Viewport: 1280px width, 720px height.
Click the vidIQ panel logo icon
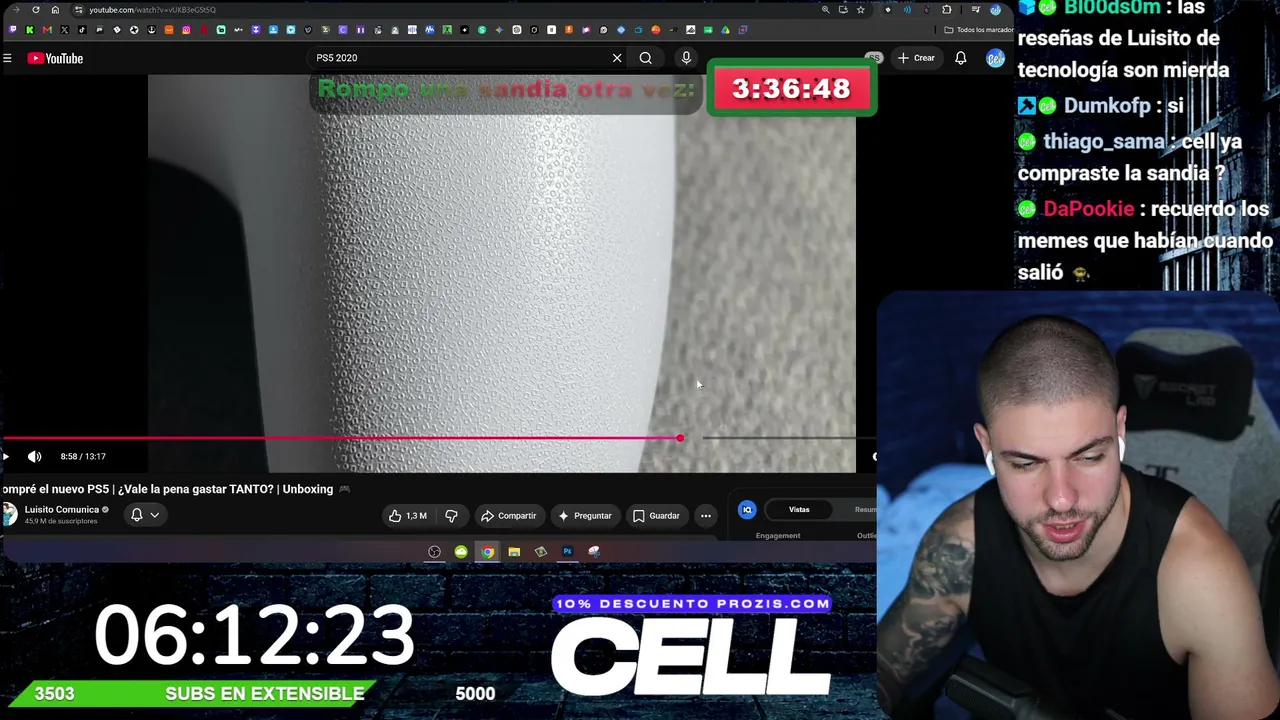(747, 510)
